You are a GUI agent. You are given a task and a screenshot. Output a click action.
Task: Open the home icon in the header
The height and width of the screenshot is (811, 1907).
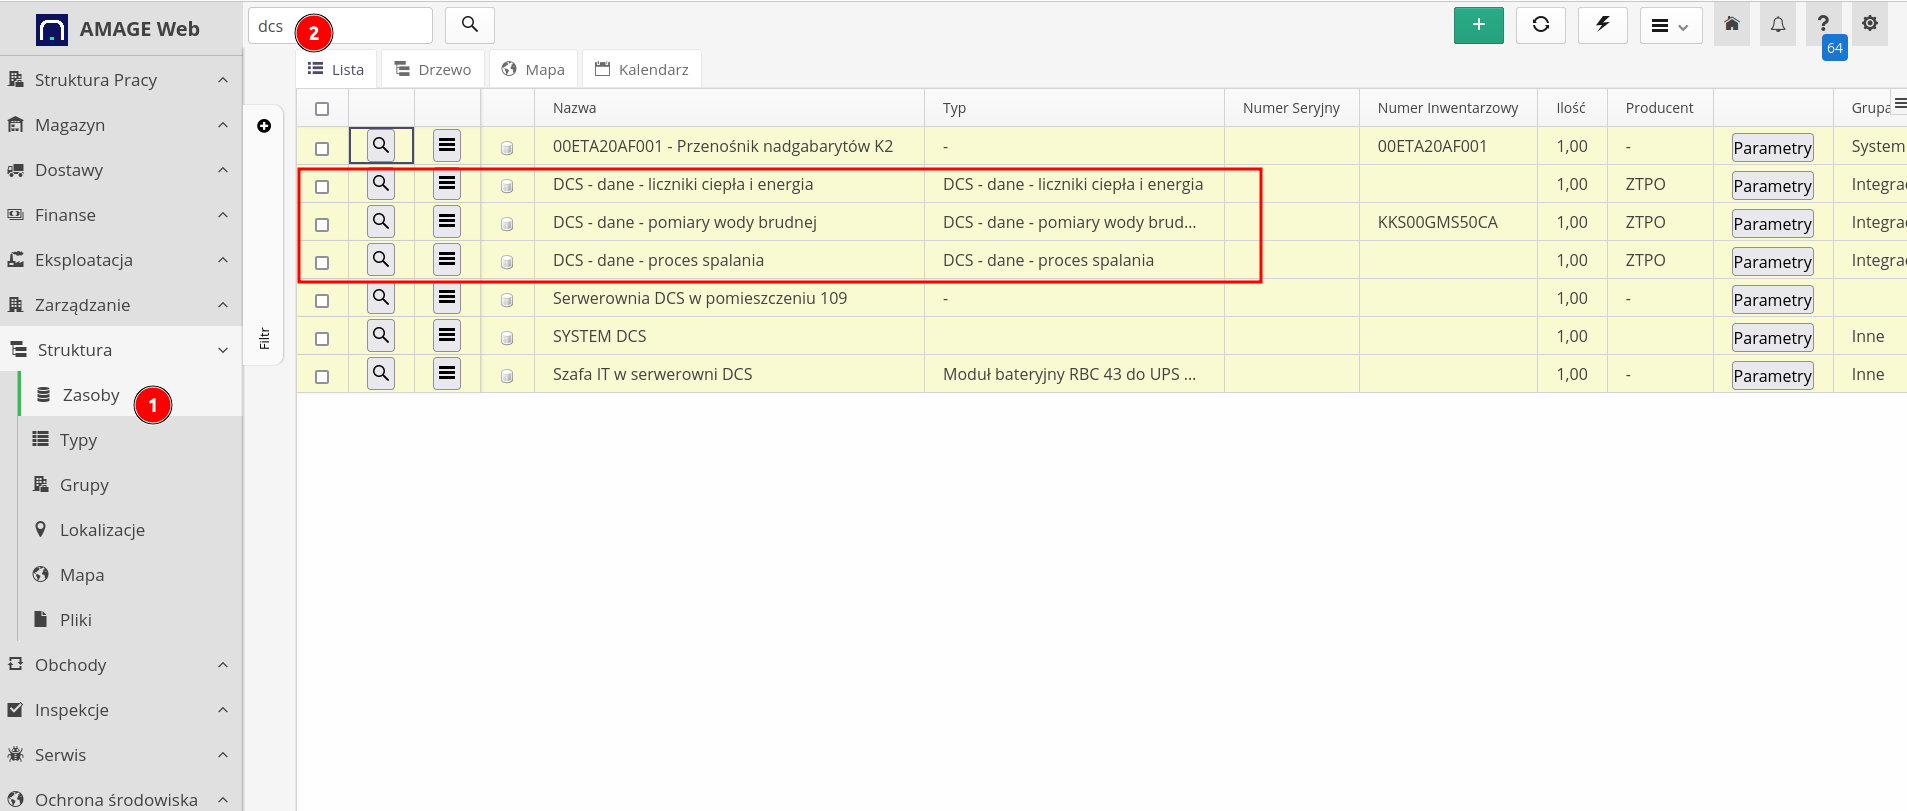(1731, 25)
